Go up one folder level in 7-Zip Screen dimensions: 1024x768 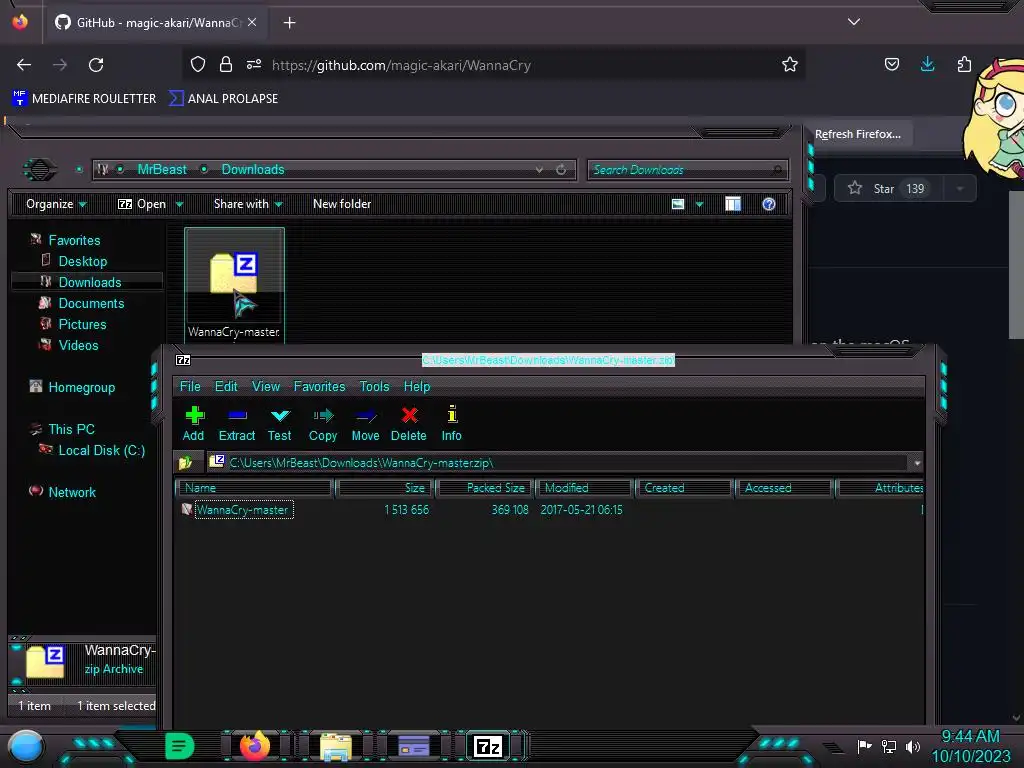(x=185, y=463)
